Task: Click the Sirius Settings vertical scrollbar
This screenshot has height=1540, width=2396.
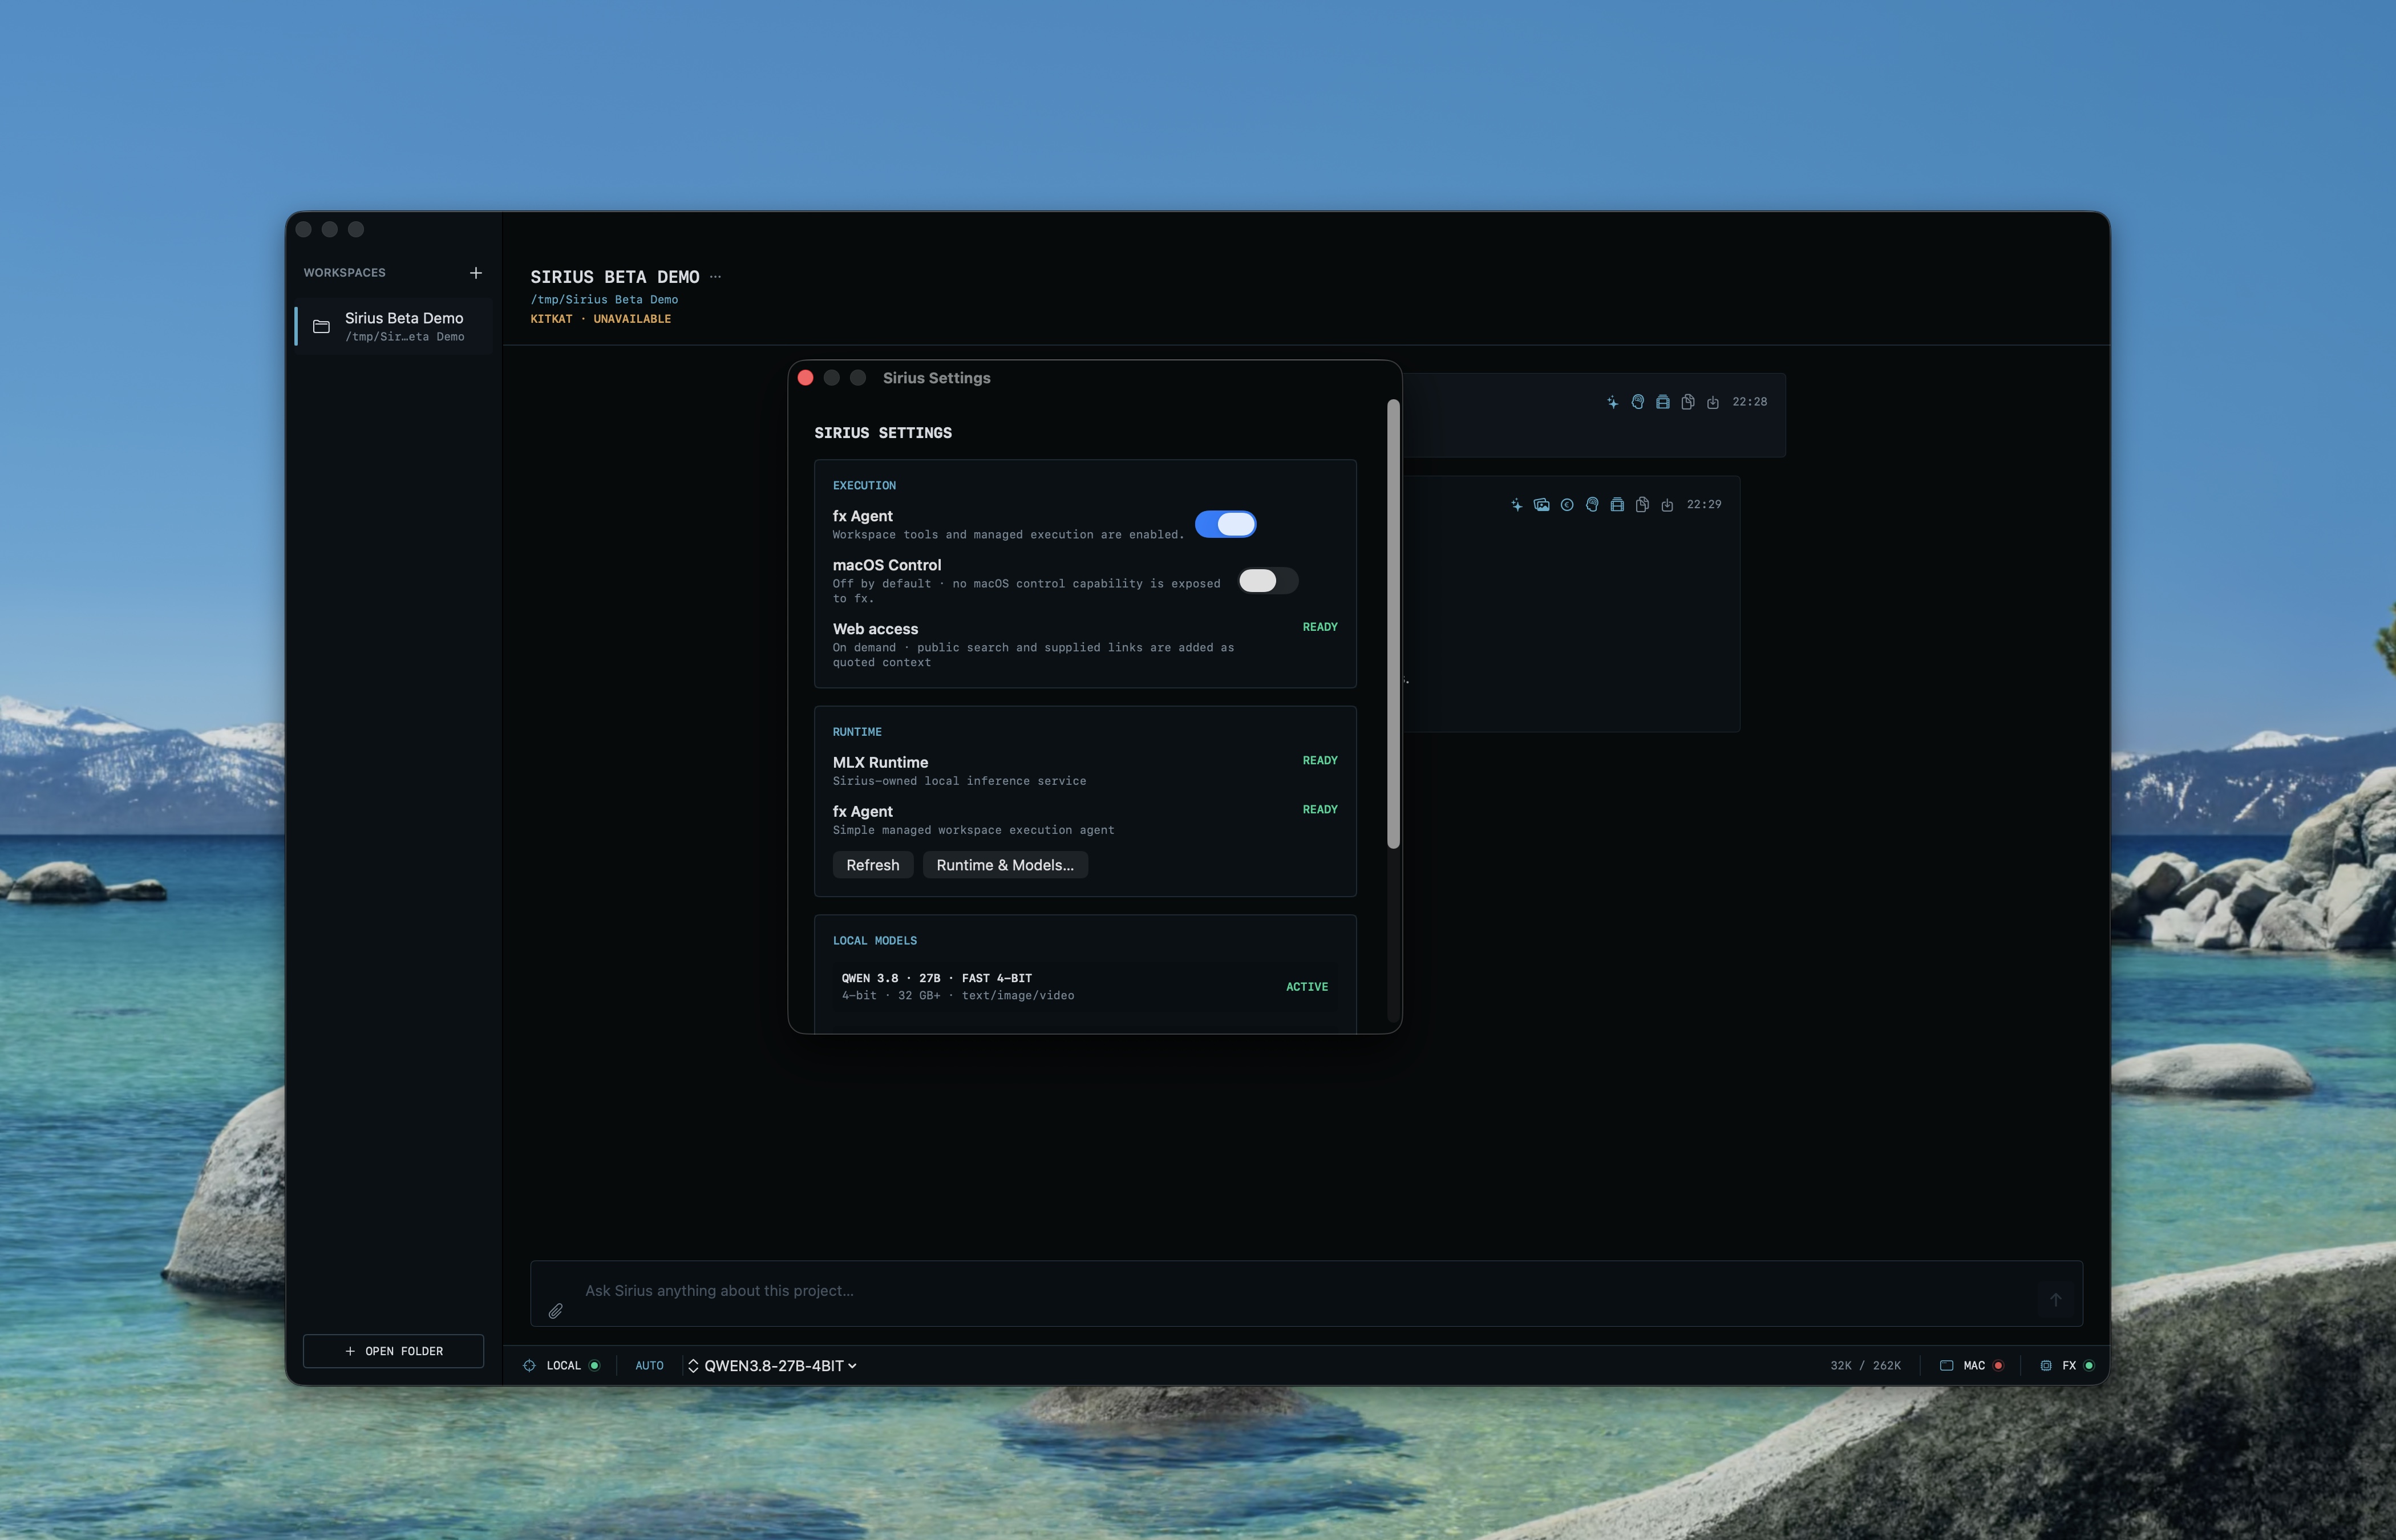Action: 1393,624
